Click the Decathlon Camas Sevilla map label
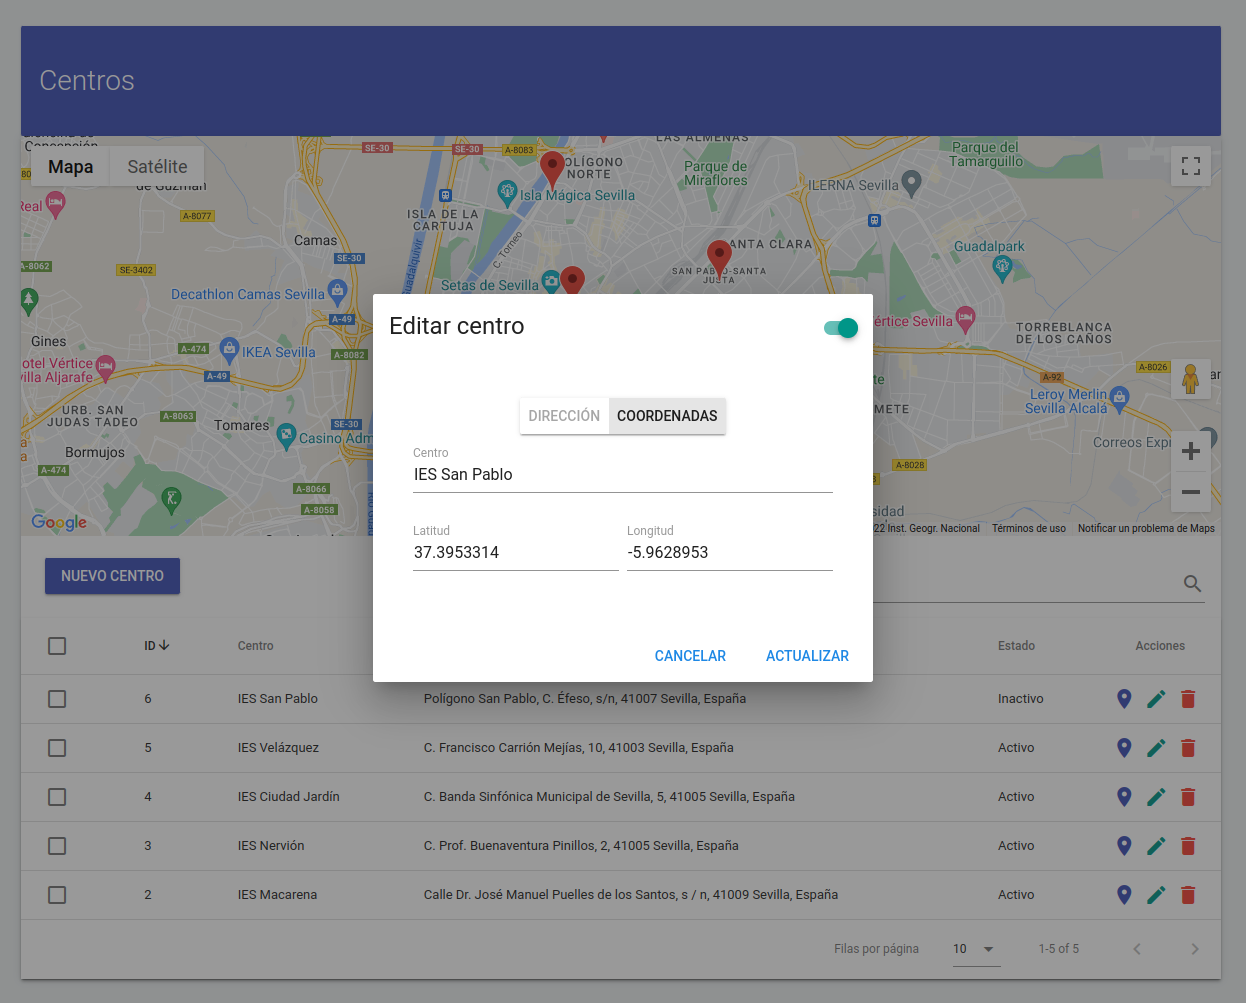 pos(247,294)
